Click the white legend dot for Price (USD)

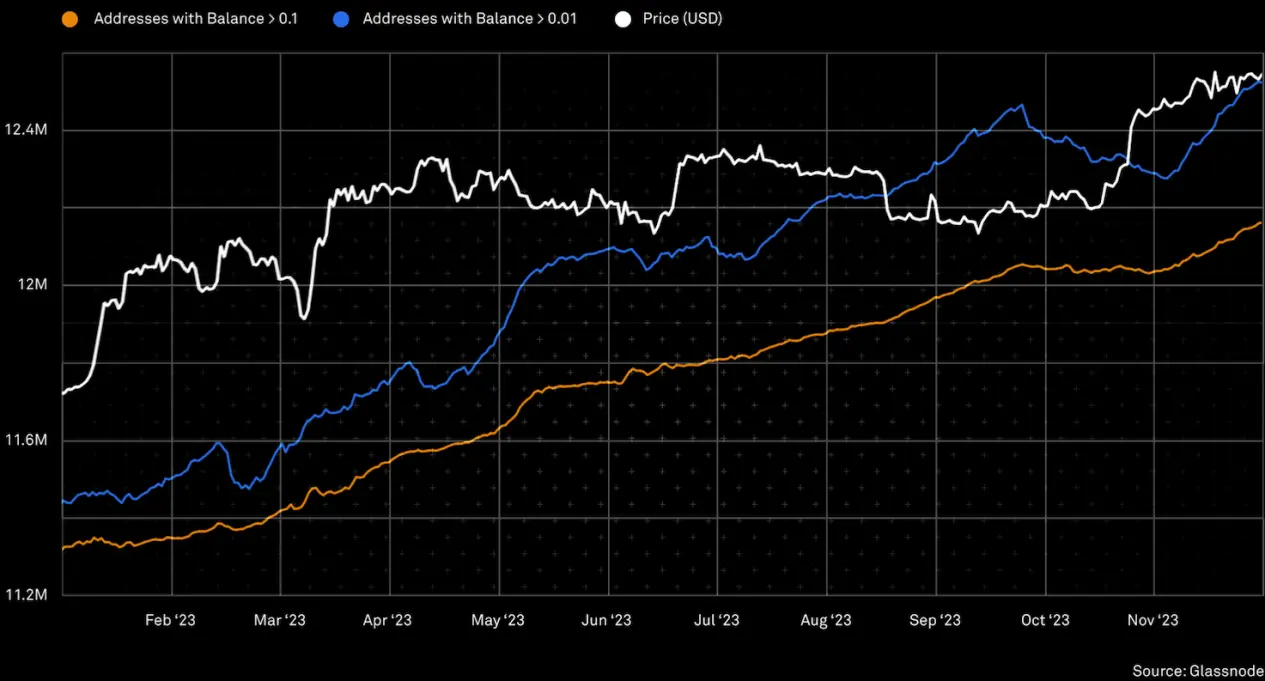point(623,18)
